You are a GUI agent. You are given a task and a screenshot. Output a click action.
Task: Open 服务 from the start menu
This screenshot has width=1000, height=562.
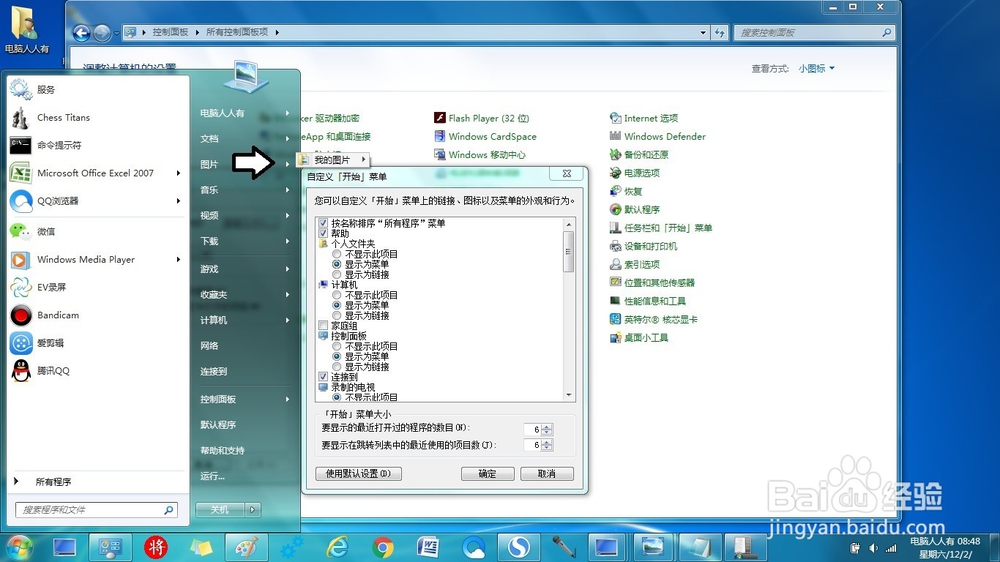click(x=46, y=90)
